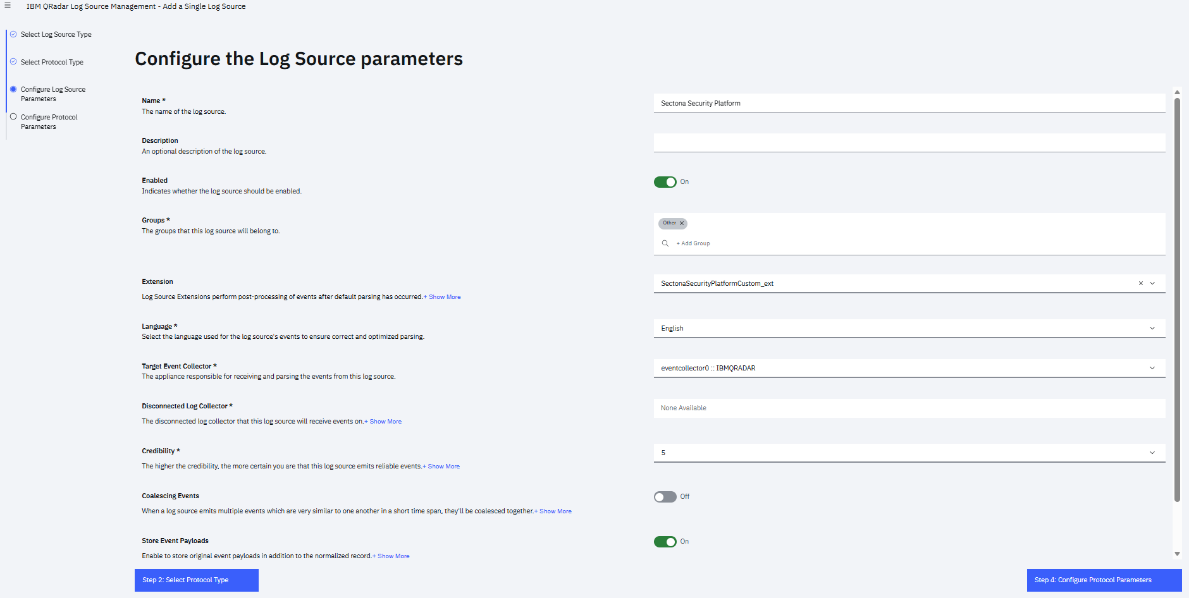This screenshot has width=1189, height=598.
Task: Click the checkmark icon beside Select Protocol Type
Action: 12,62
